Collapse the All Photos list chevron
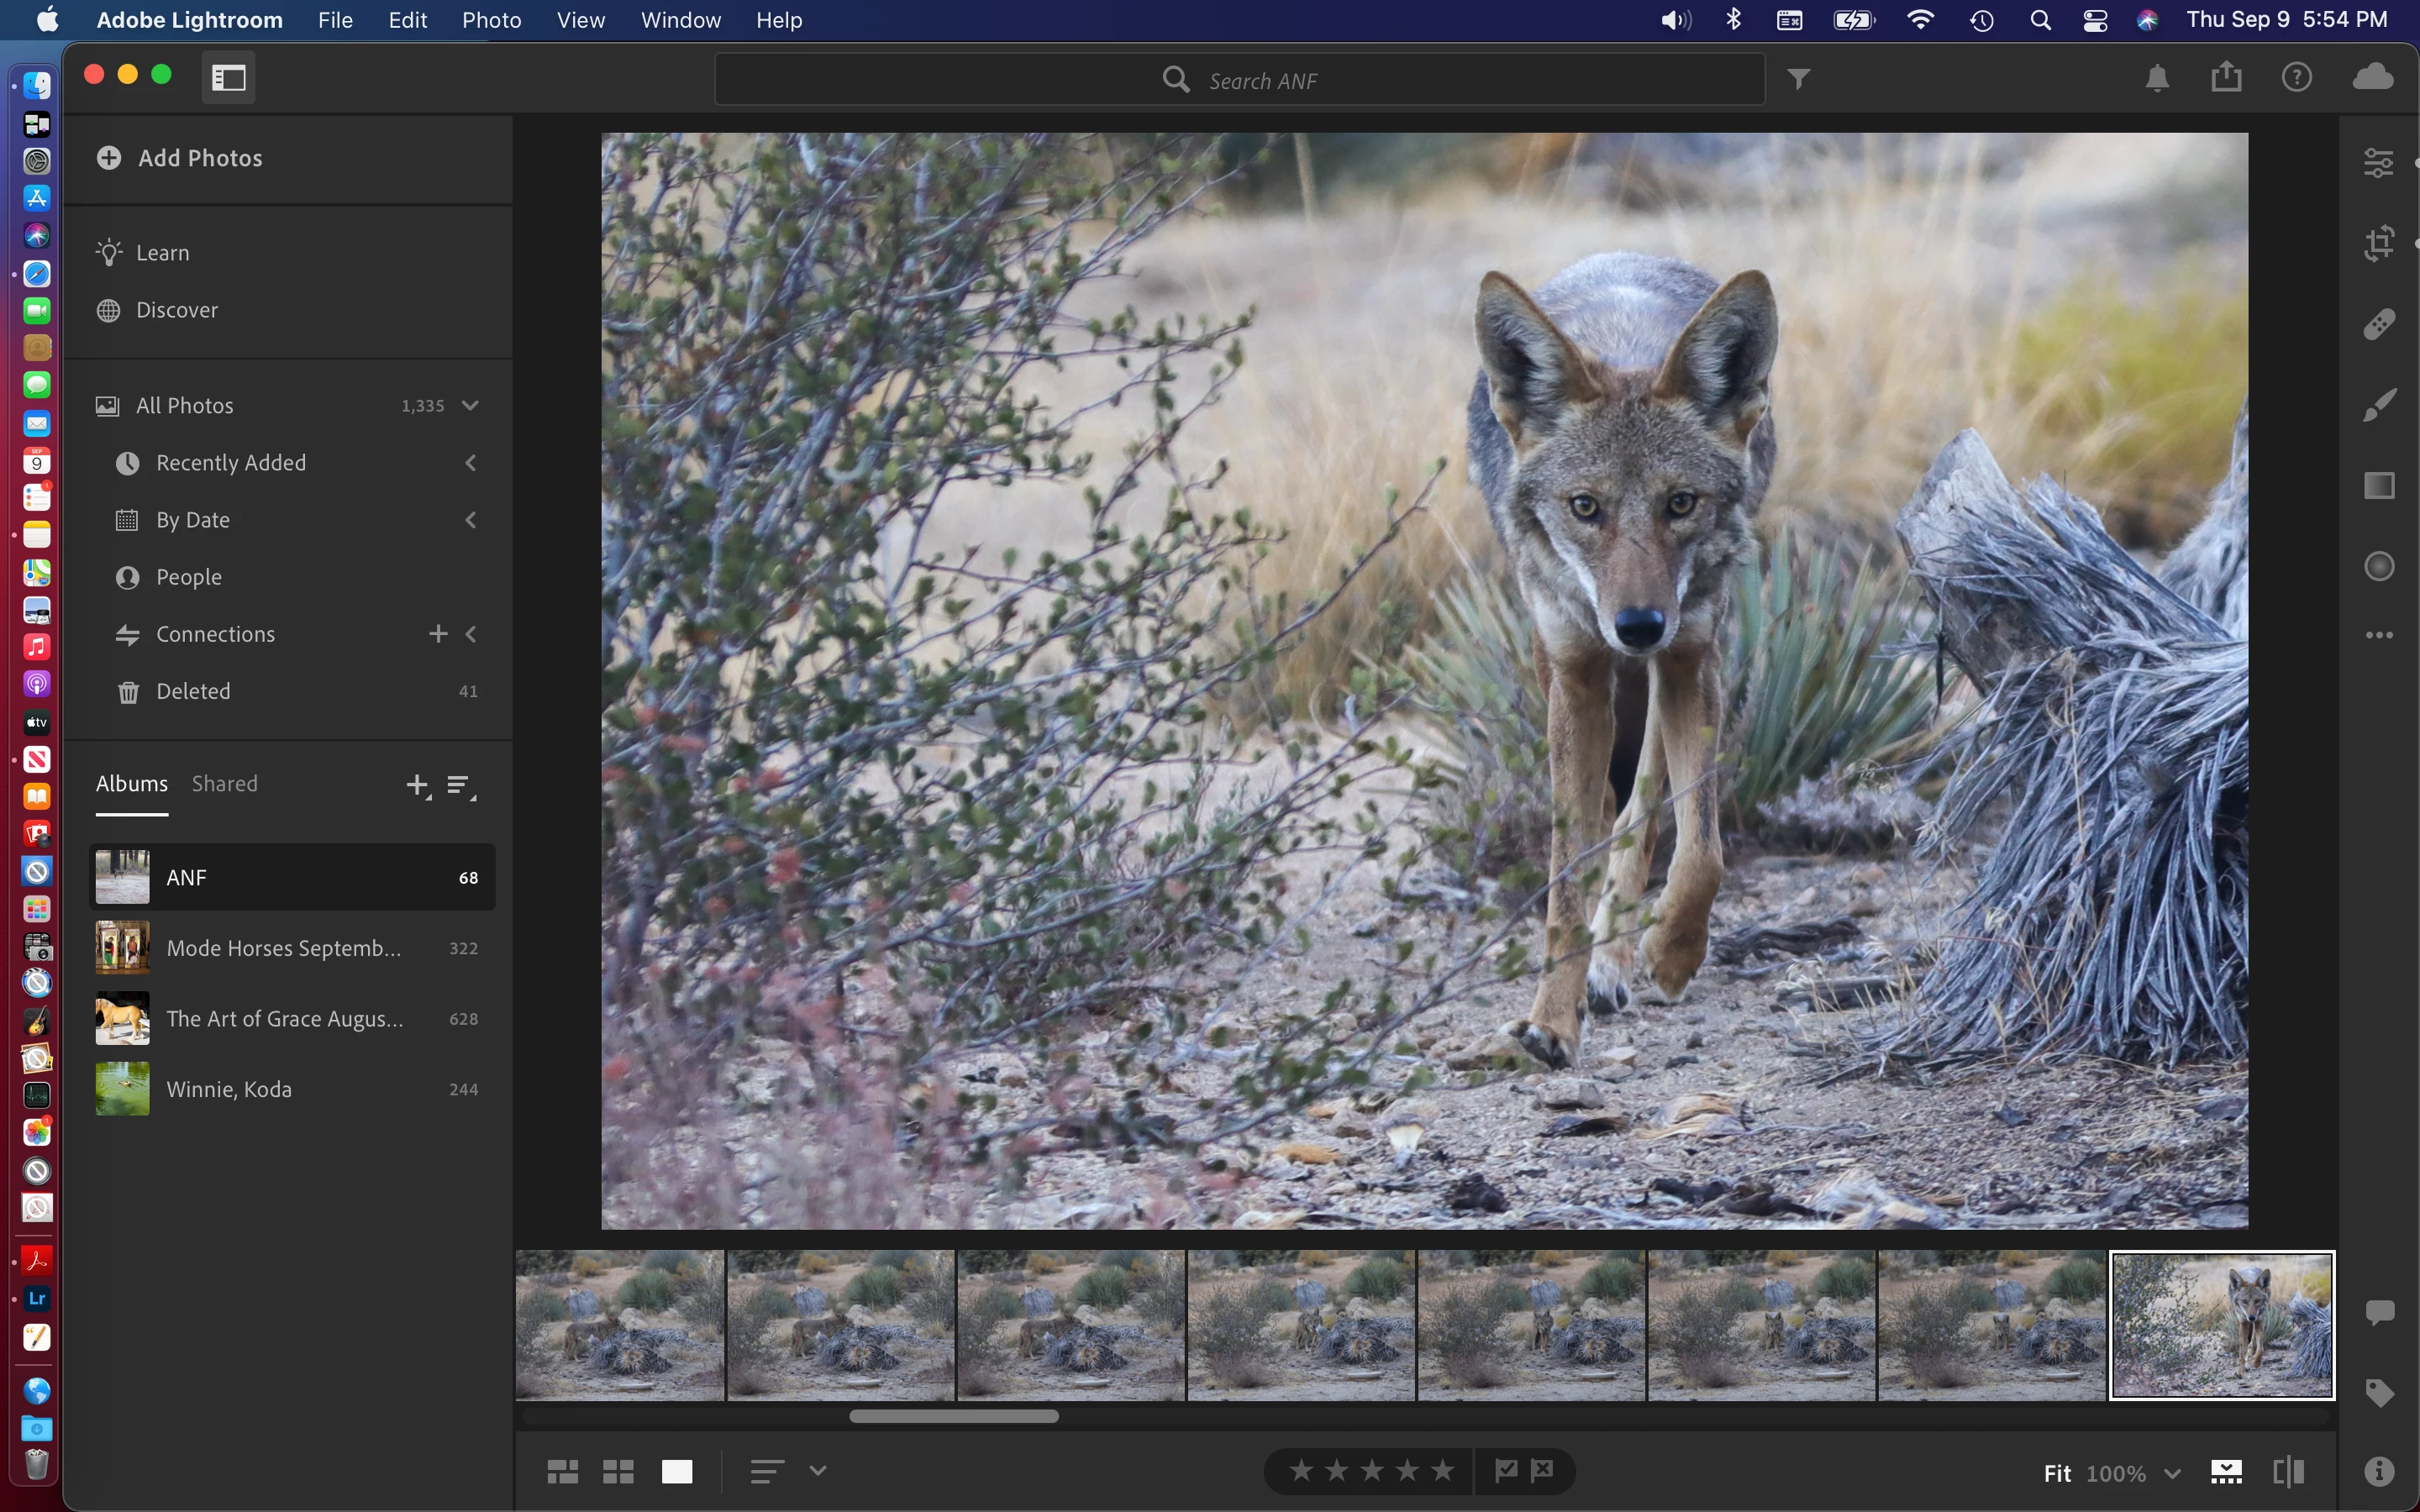2420x1512 pixels. pyautogui.click(x=470, y=405)
